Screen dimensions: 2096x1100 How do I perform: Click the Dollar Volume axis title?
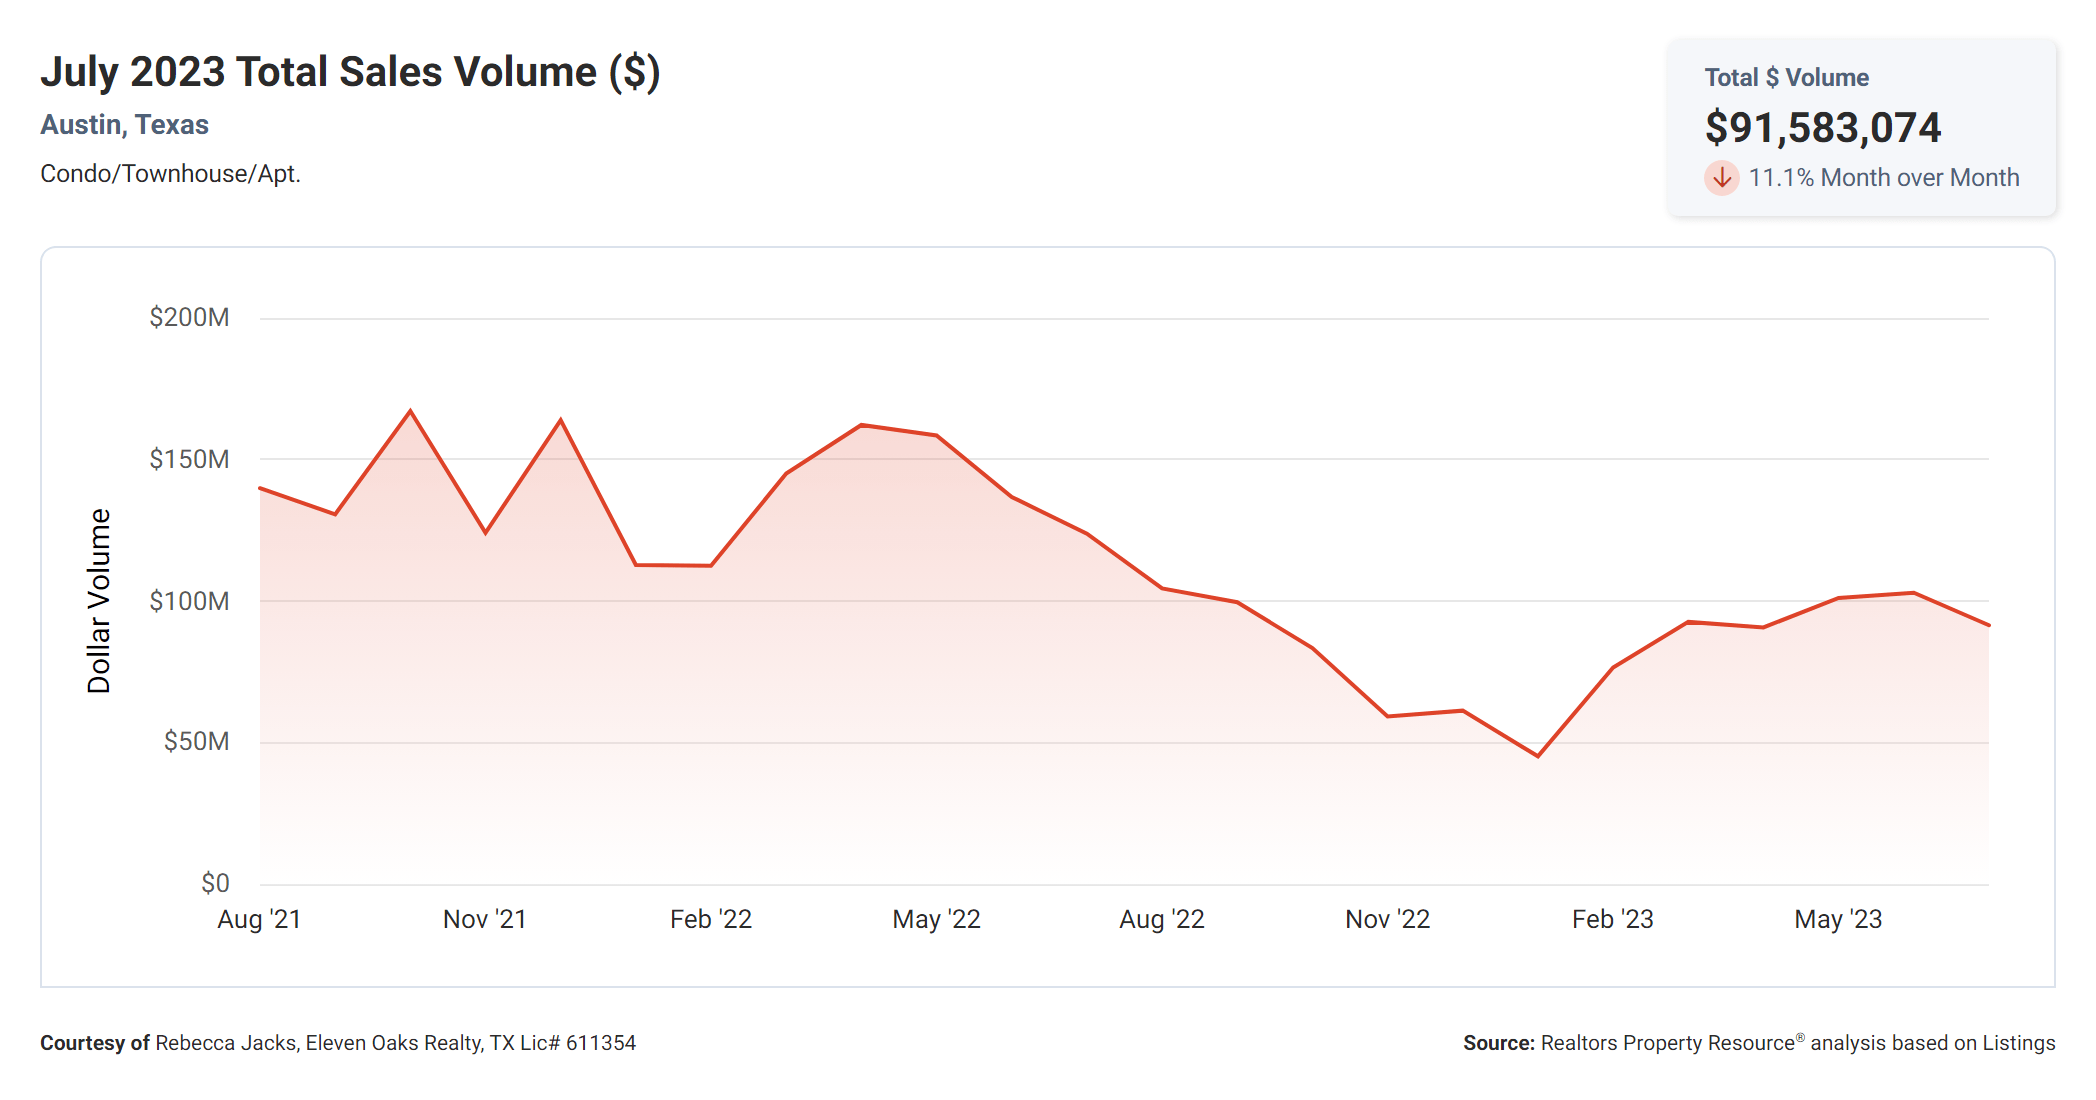point(99,600)
